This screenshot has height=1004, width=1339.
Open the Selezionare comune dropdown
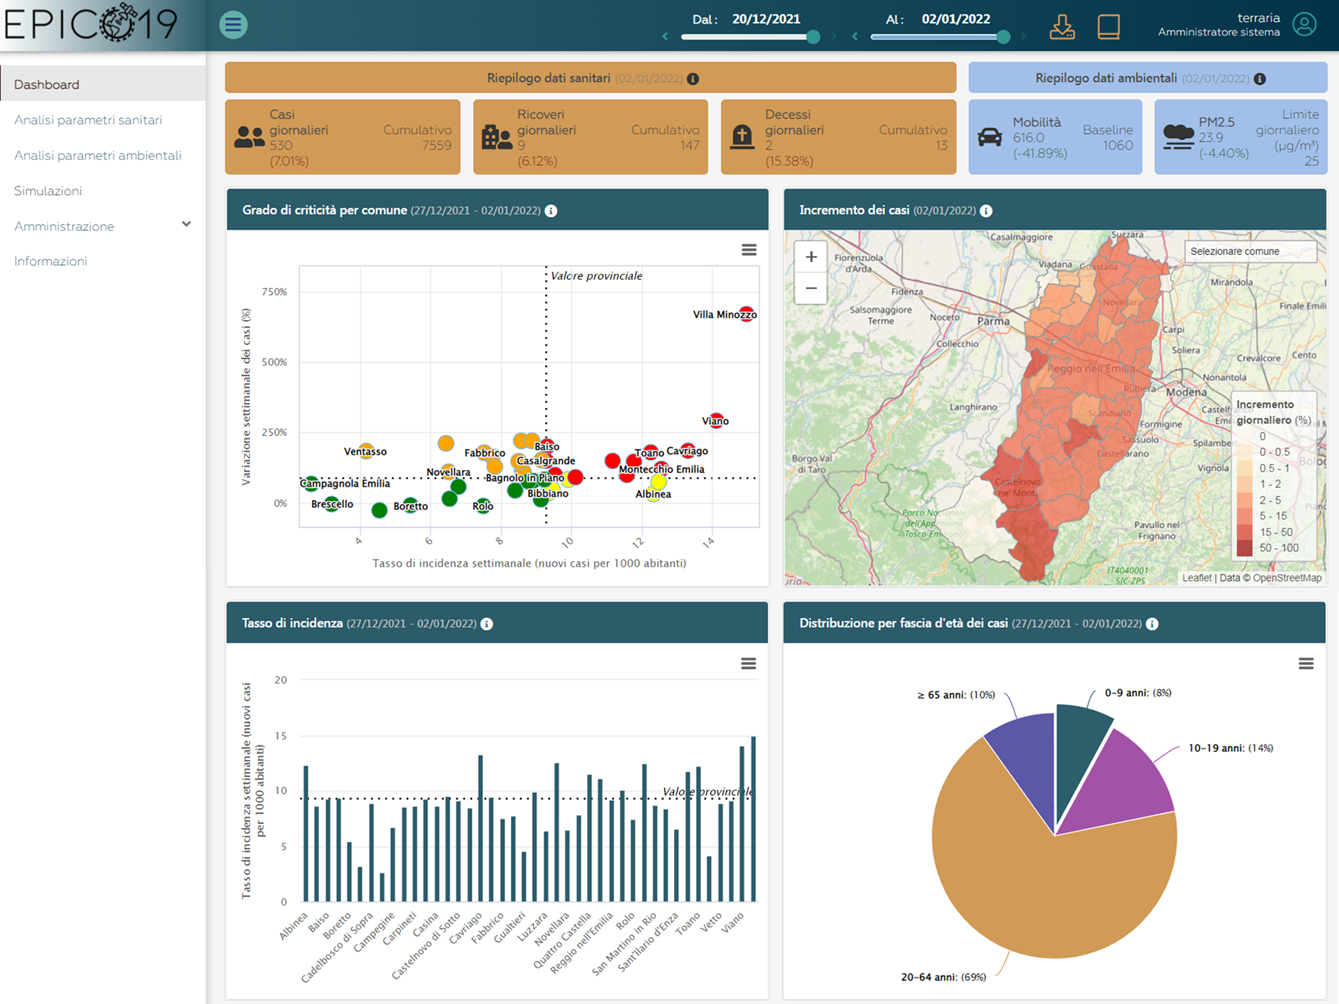tap(1250, 252)
